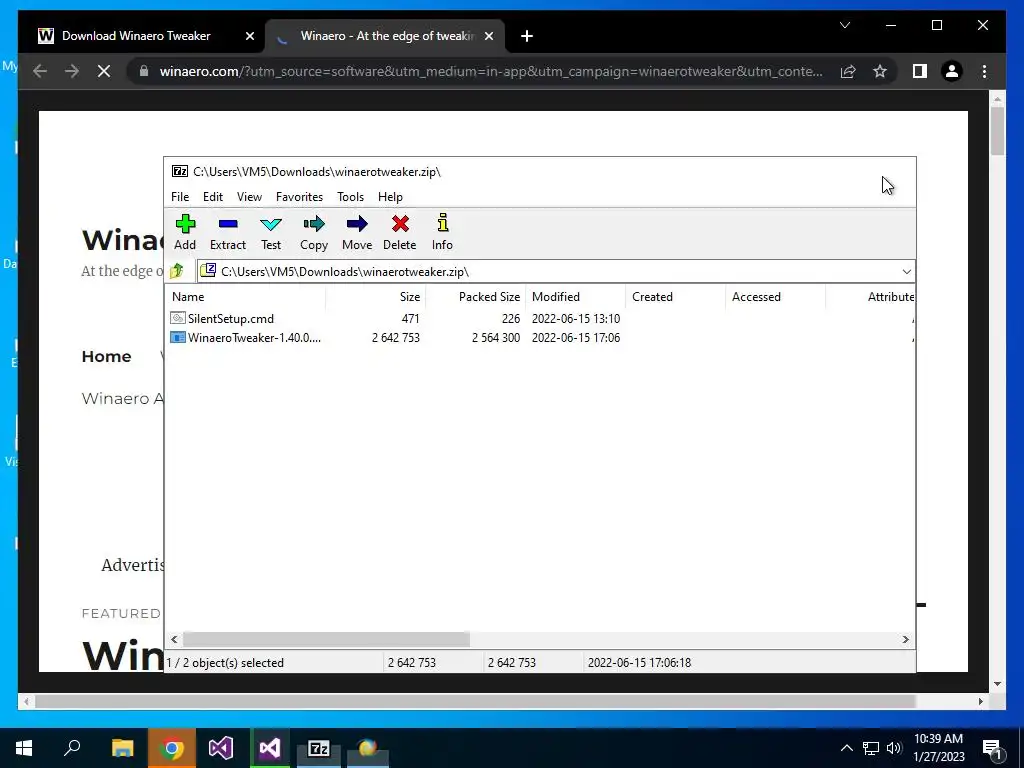Click the red Delete icon
This screenshot has width=1024, height=768.
pos(400,232)
